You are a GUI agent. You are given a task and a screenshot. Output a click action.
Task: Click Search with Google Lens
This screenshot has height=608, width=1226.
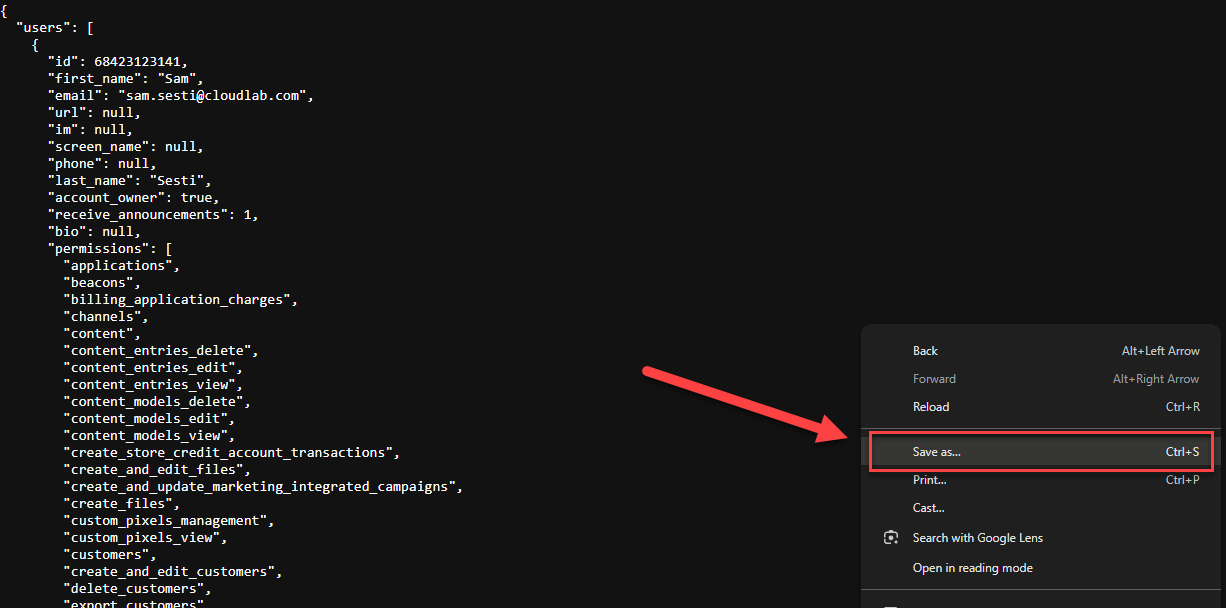(975, 538)
